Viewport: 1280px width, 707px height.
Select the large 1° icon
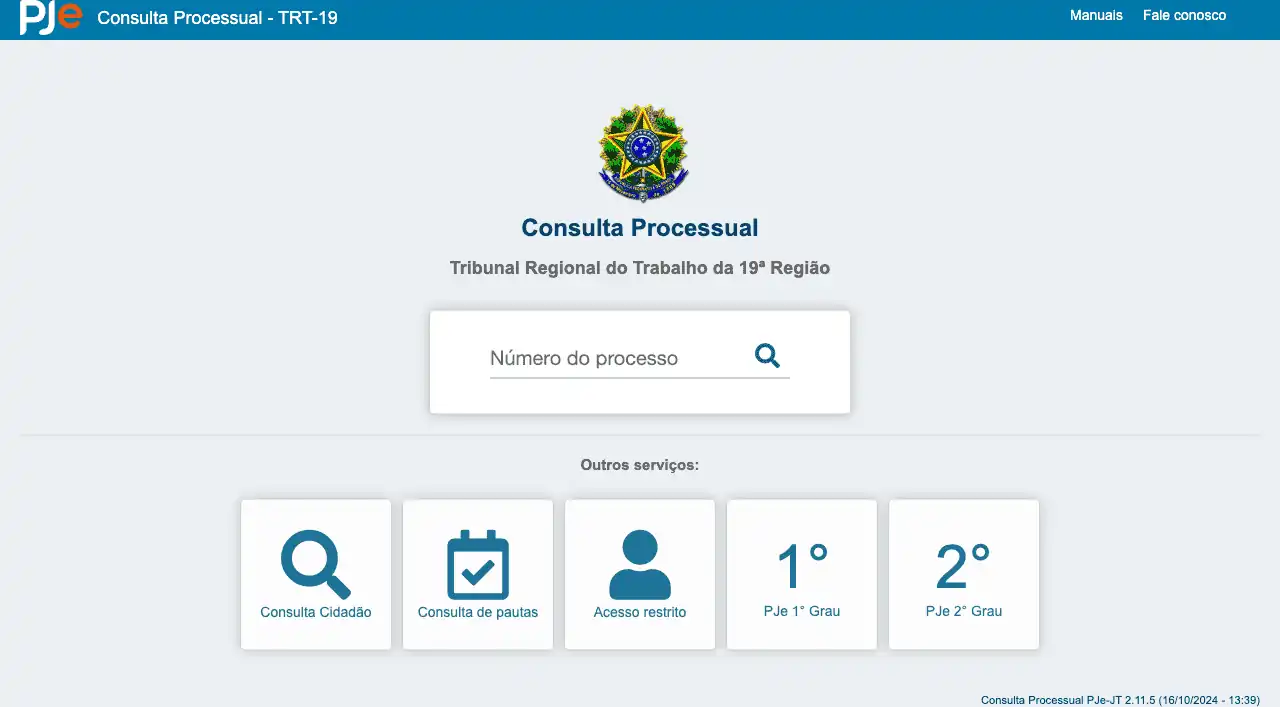(802, 566)
